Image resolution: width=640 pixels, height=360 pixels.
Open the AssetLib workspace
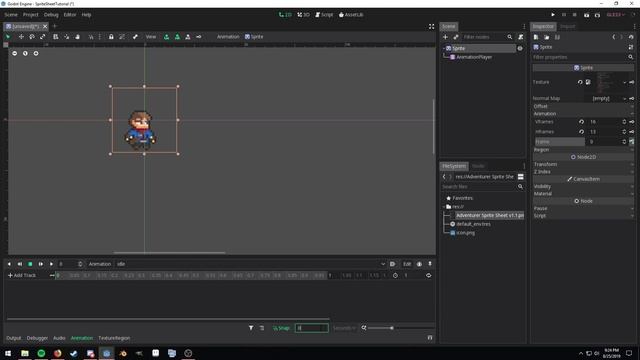[x=351, y=15]
